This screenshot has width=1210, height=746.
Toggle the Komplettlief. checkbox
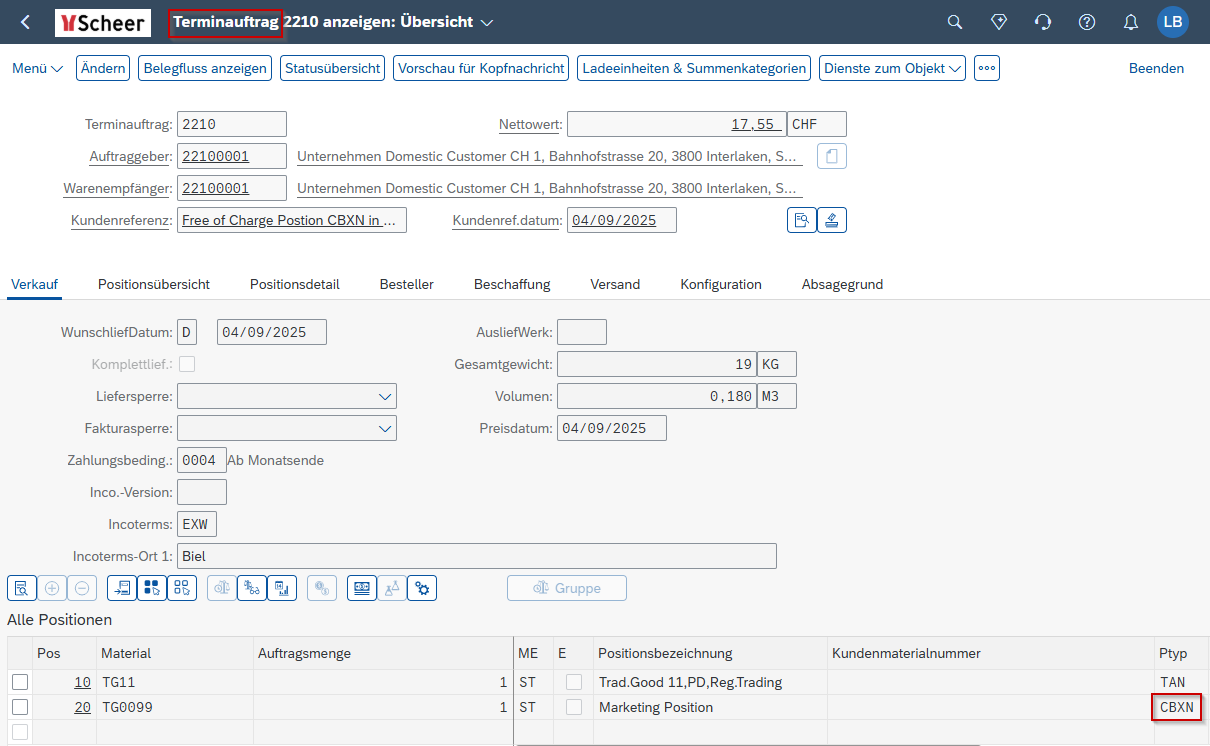(187, 364)
